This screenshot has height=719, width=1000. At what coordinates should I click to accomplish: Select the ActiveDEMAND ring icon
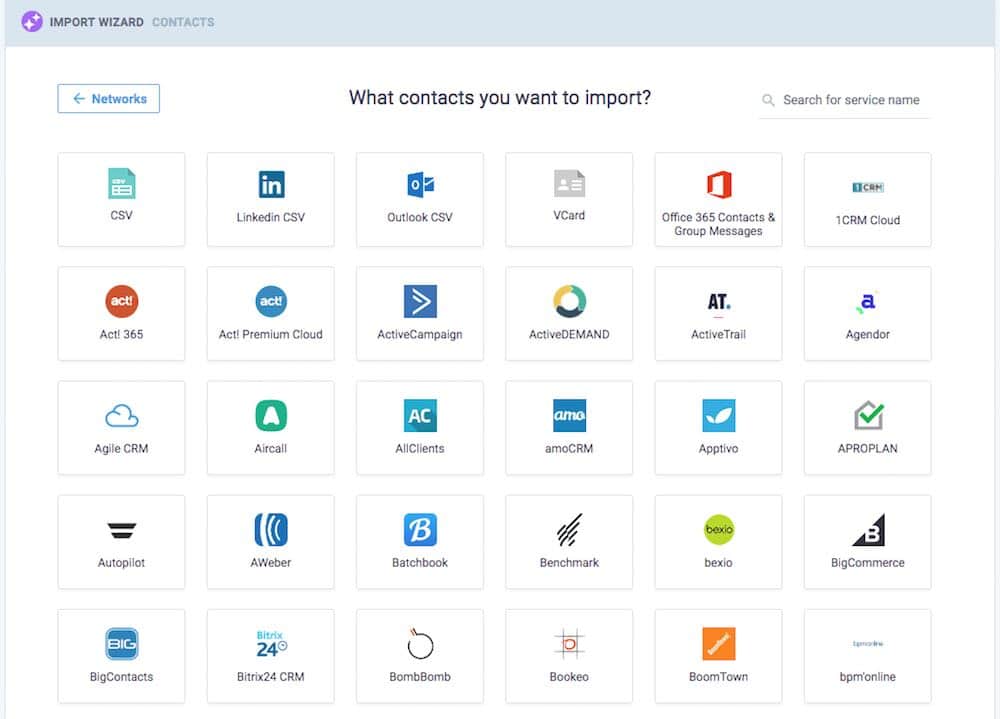tap(570, 301)
